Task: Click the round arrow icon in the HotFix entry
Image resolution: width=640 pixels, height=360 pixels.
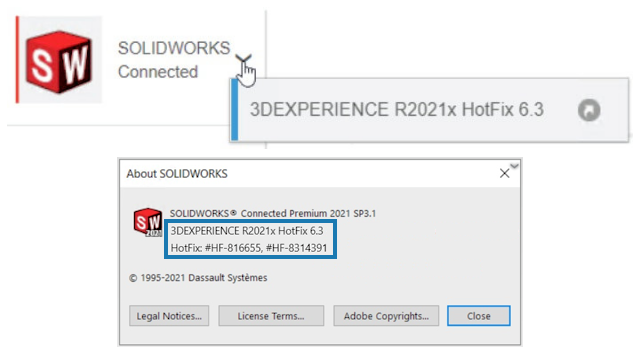Action: tap(589, 110)
